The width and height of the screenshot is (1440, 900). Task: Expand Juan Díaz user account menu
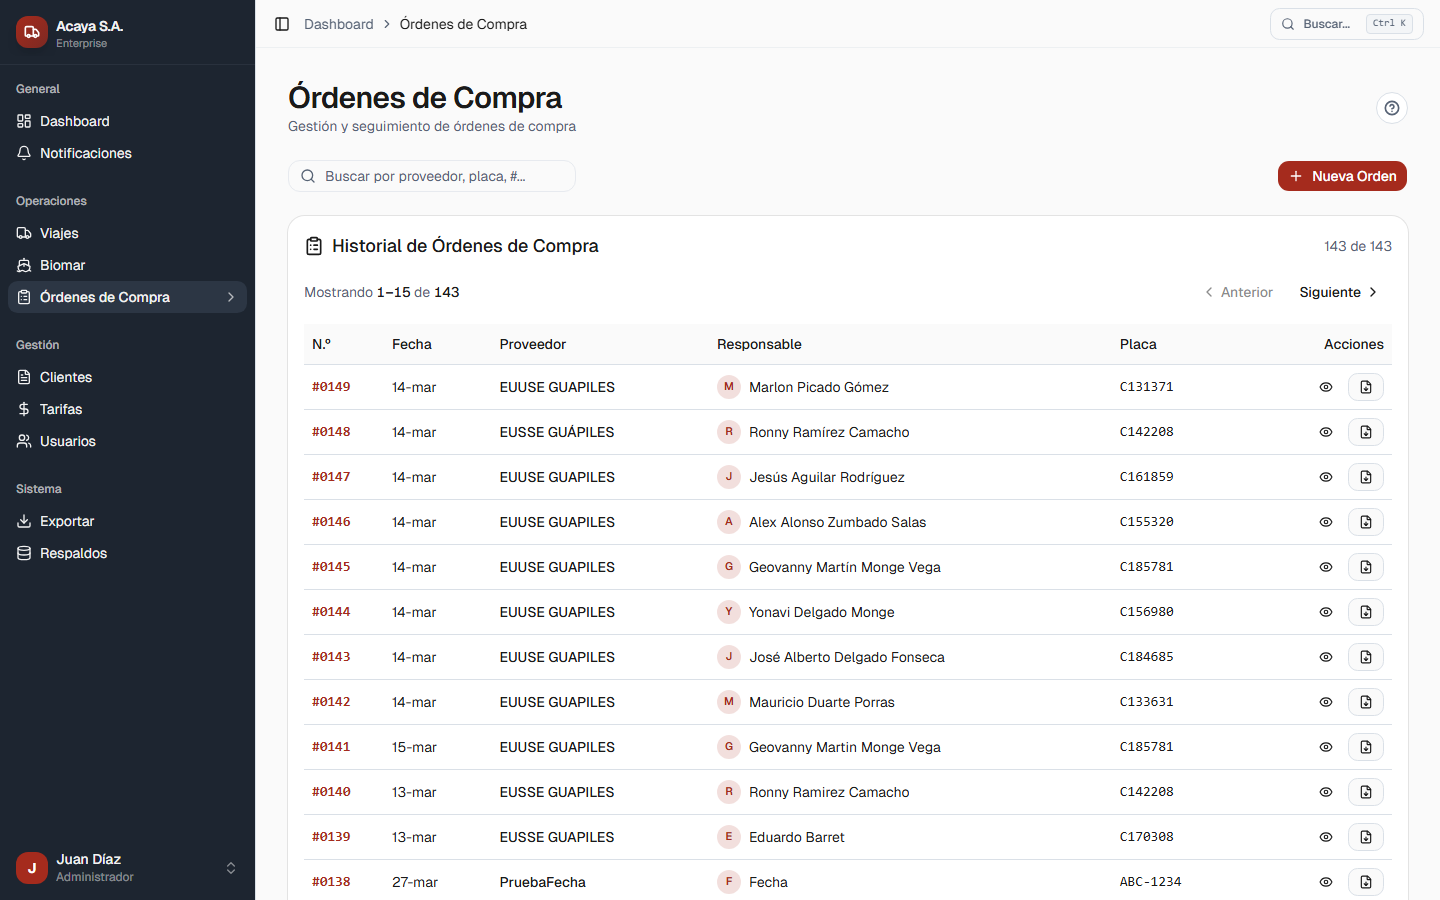point(231,868)
